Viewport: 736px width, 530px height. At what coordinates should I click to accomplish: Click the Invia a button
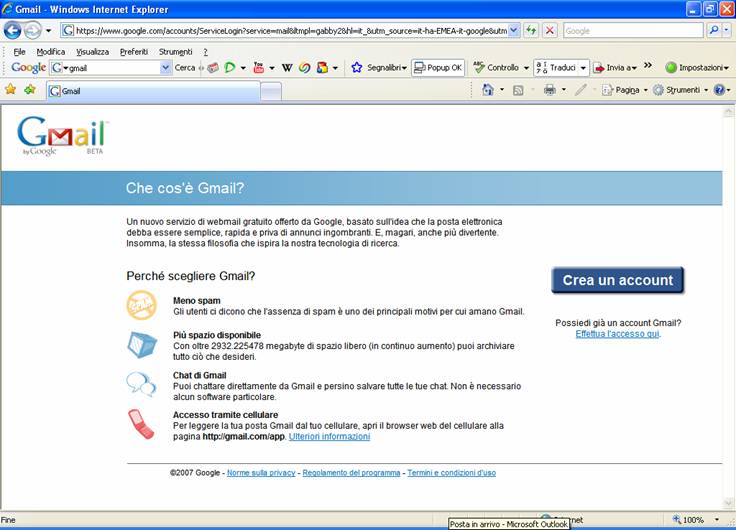coord(615,68)
